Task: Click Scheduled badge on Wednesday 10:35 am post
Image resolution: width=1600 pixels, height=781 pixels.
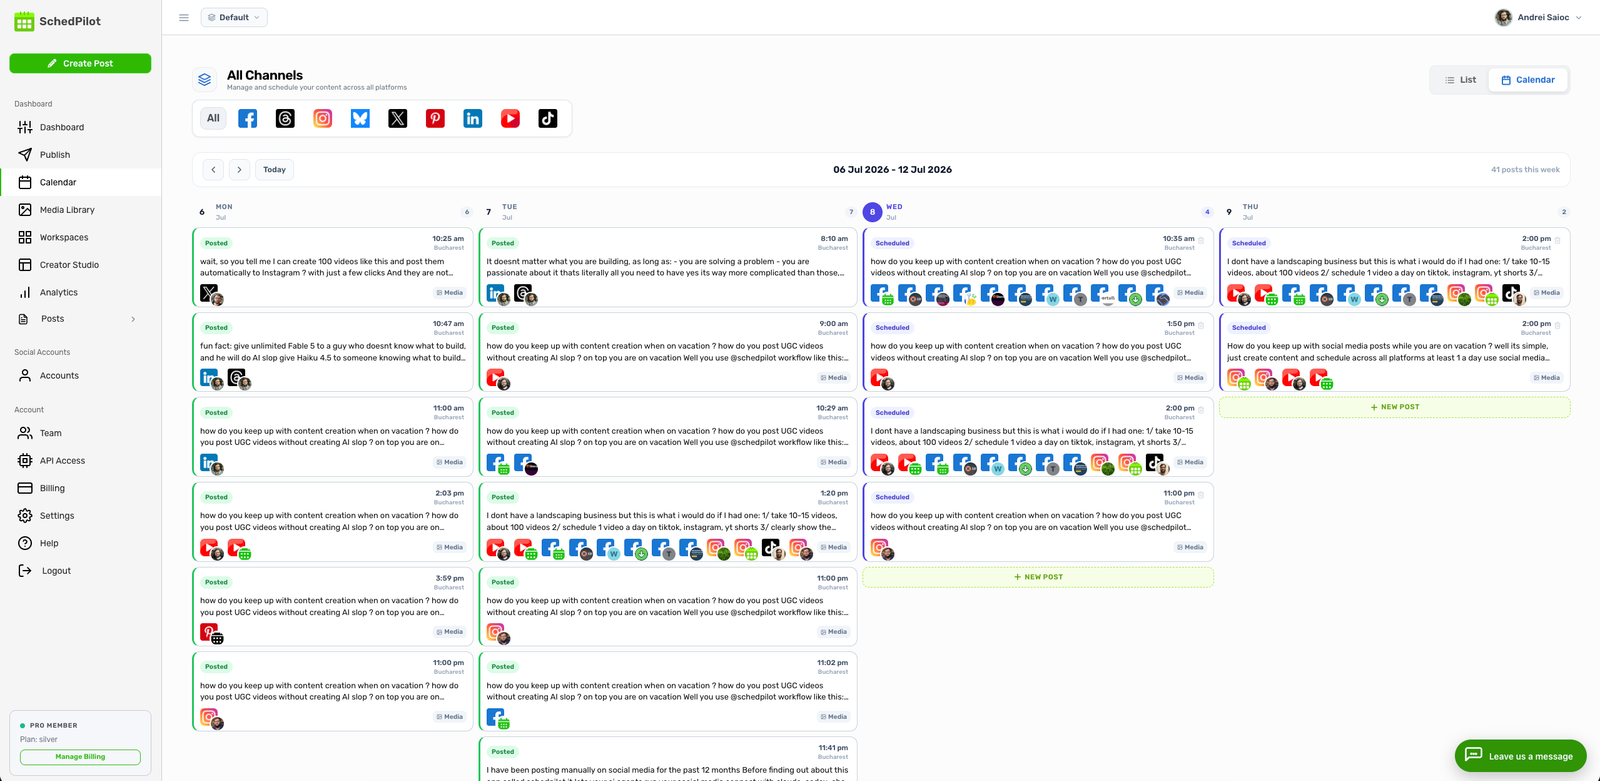Action: (892, 243)
